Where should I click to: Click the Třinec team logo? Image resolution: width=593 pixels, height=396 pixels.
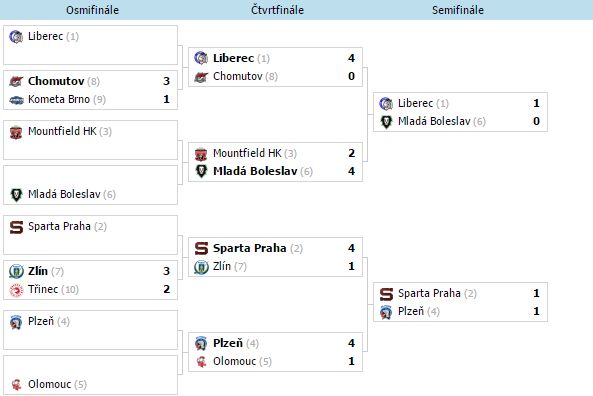[x=16, y=290]
